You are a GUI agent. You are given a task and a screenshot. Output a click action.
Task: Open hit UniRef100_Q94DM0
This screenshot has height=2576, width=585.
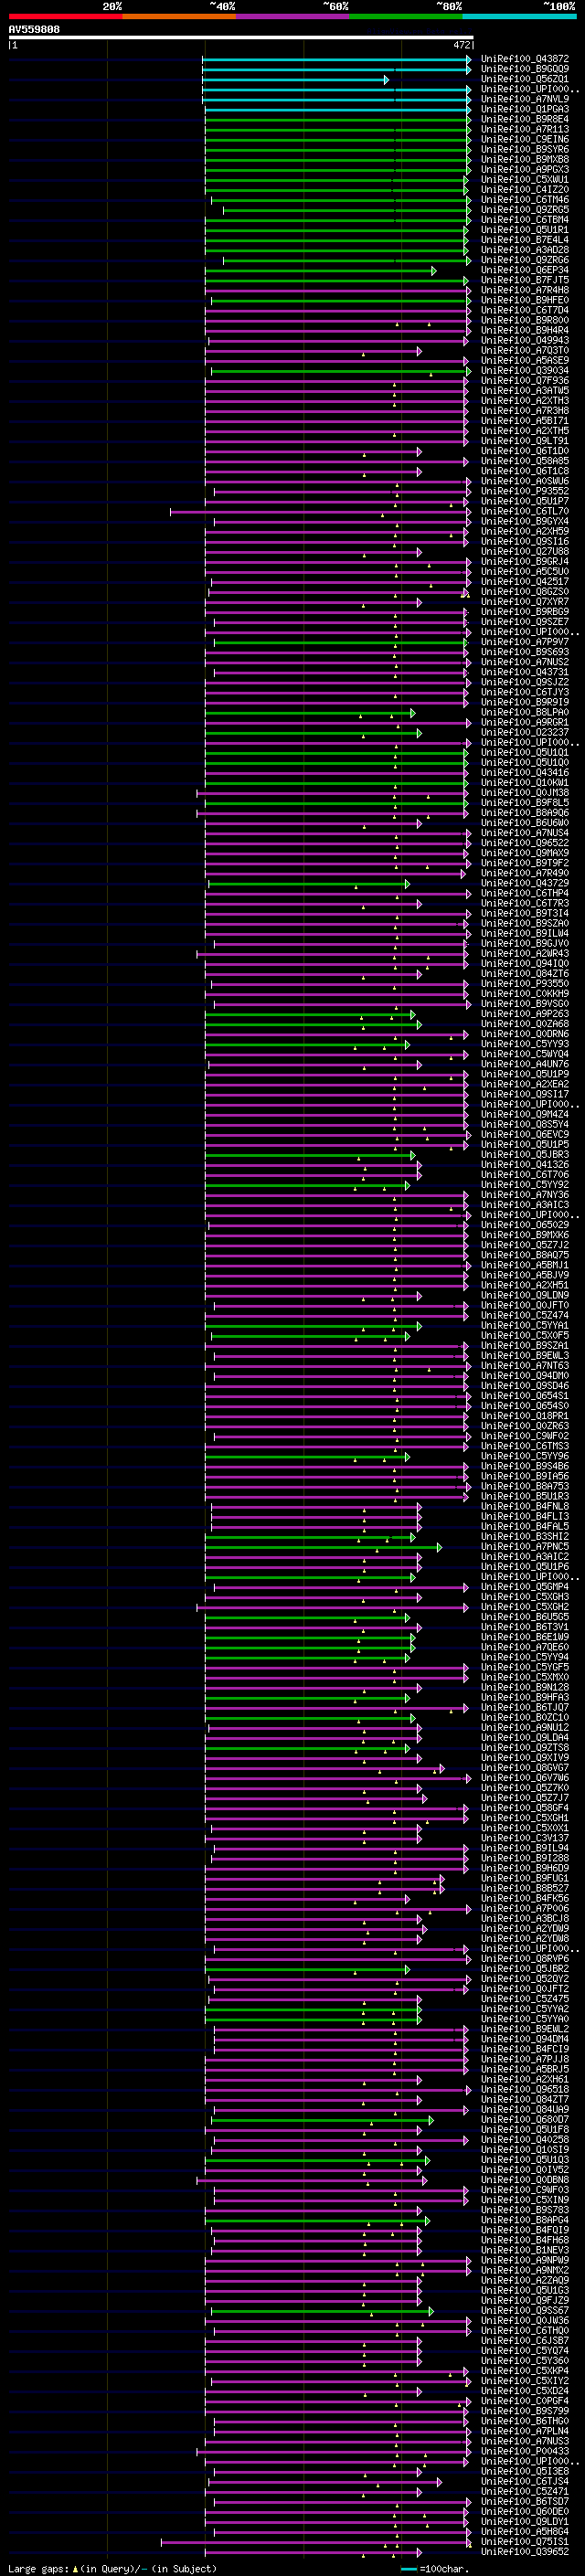point(525,1376)
